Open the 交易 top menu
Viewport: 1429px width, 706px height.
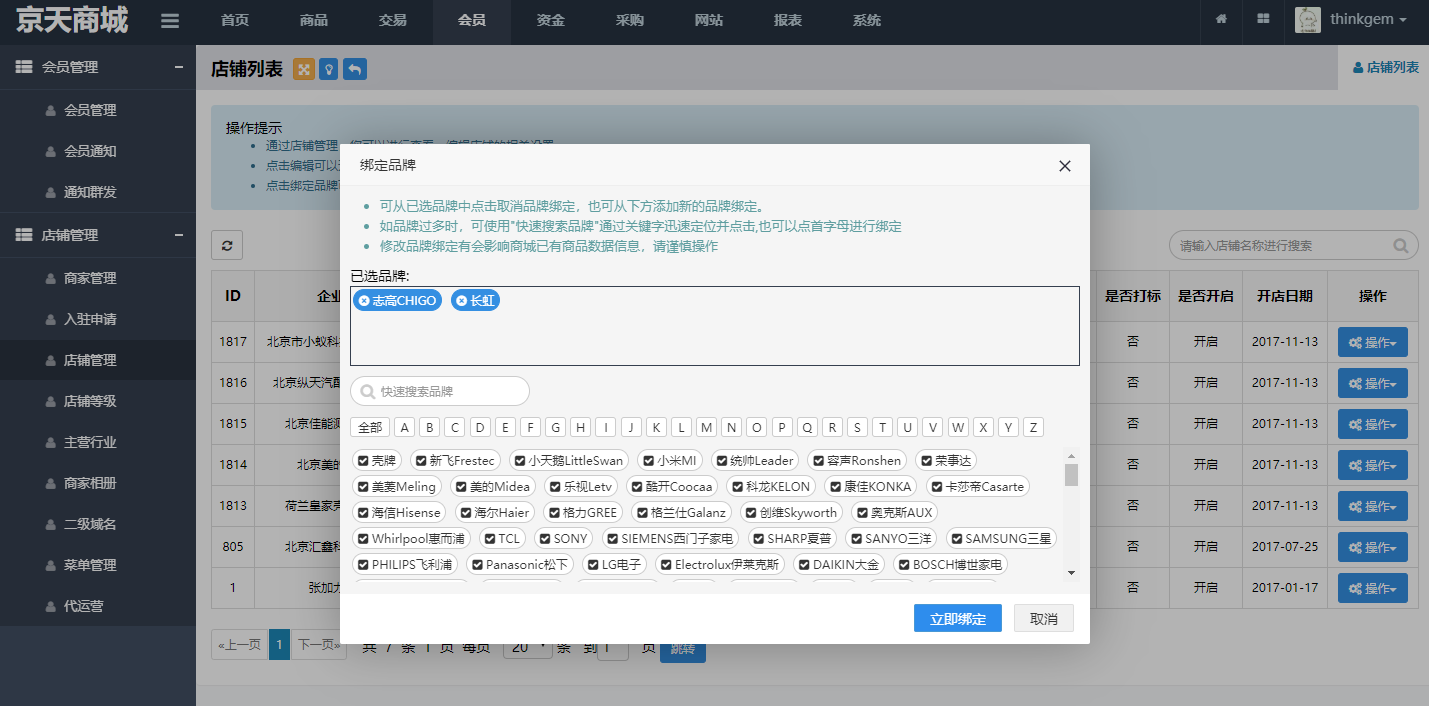[x=393, y=20]
